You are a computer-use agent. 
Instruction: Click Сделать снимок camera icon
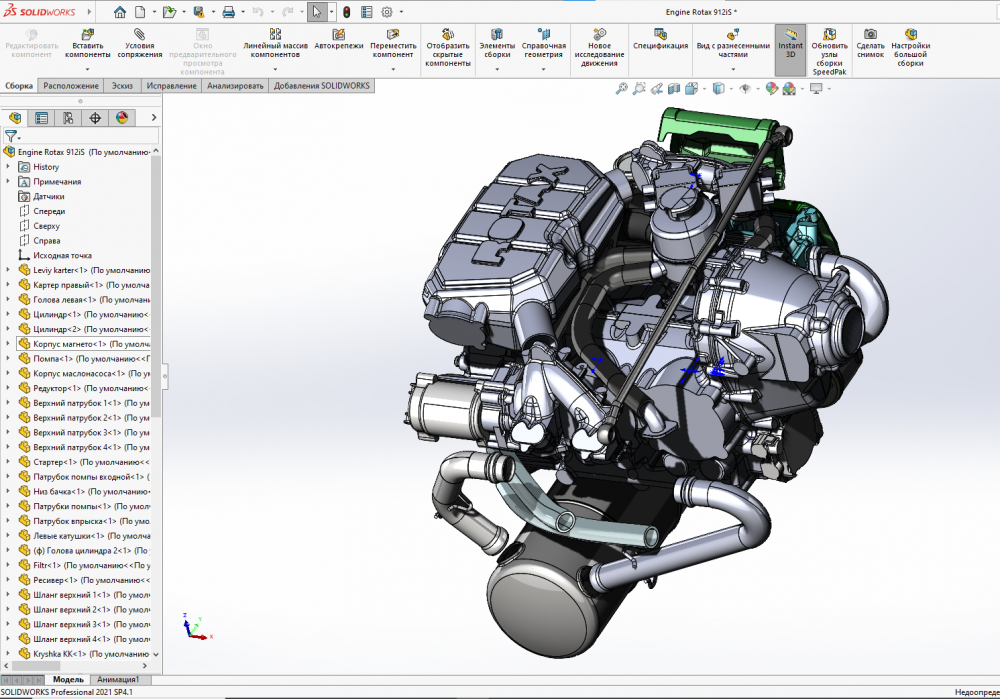(x=870, y=34)
